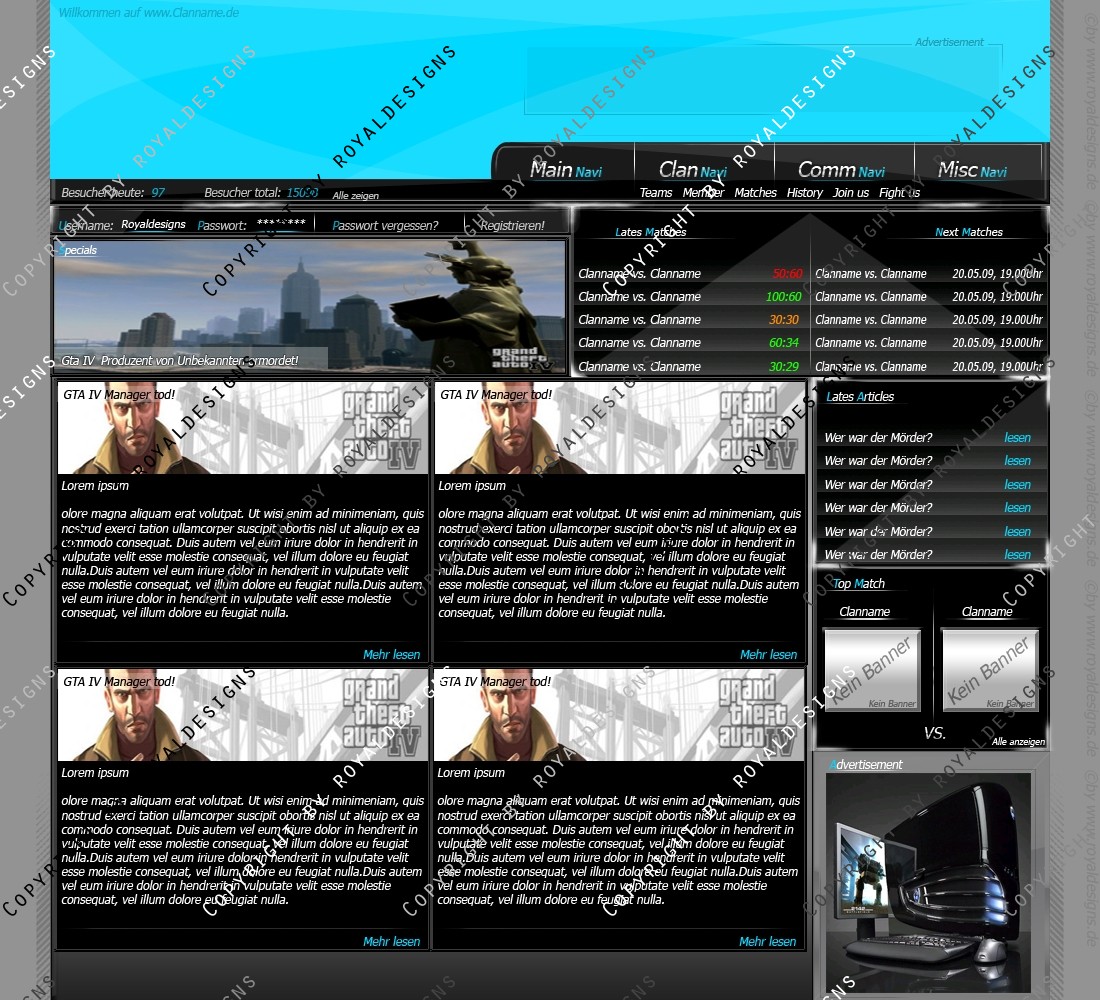Click the Username input field
Image resolution: width=1100 pixels, height=1000 pixels.
[153, 225]
